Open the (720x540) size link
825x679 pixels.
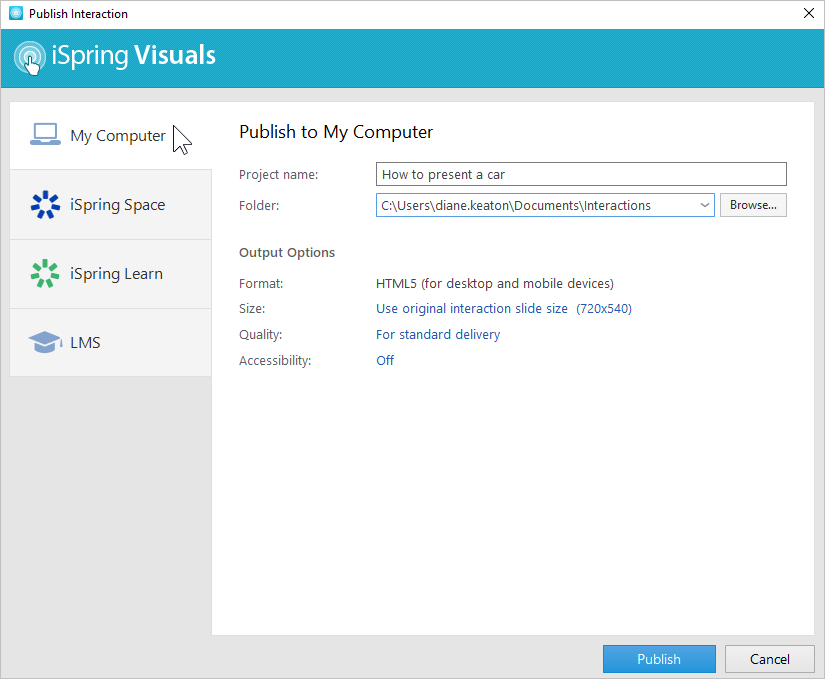click(x=603, y=309)
